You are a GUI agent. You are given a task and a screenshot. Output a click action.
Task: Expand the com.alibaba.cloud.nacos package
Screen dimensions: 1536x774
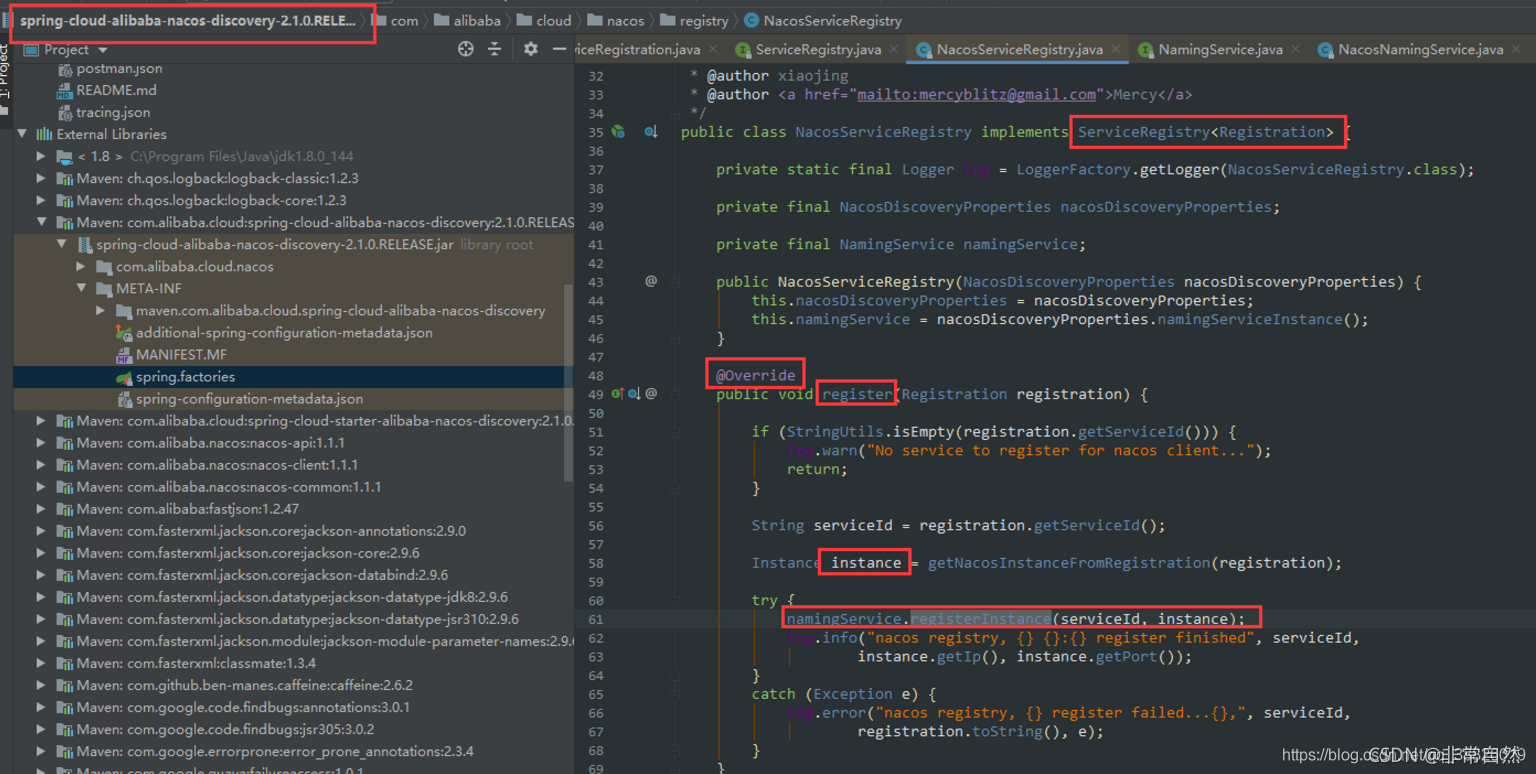pos(81,266)
